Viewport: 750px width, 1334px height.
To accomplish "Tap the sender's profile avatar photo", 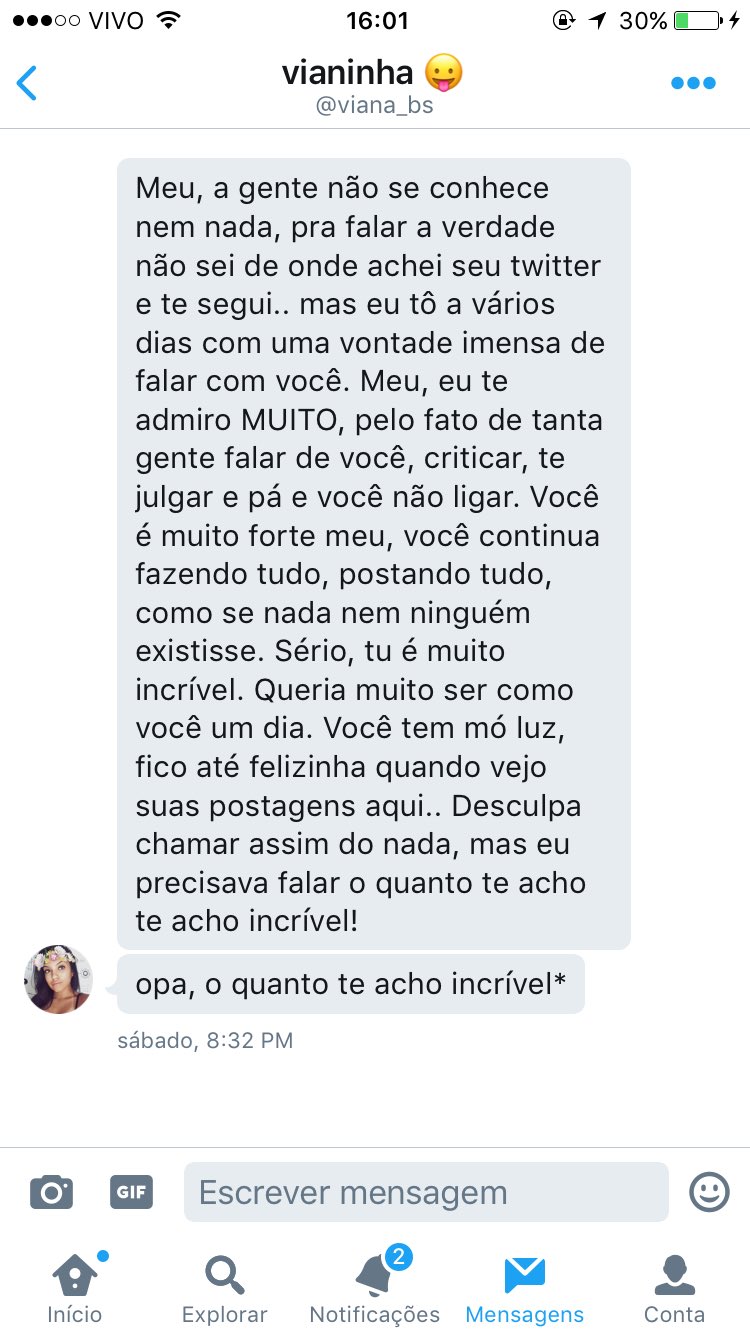I will [58, 979].
